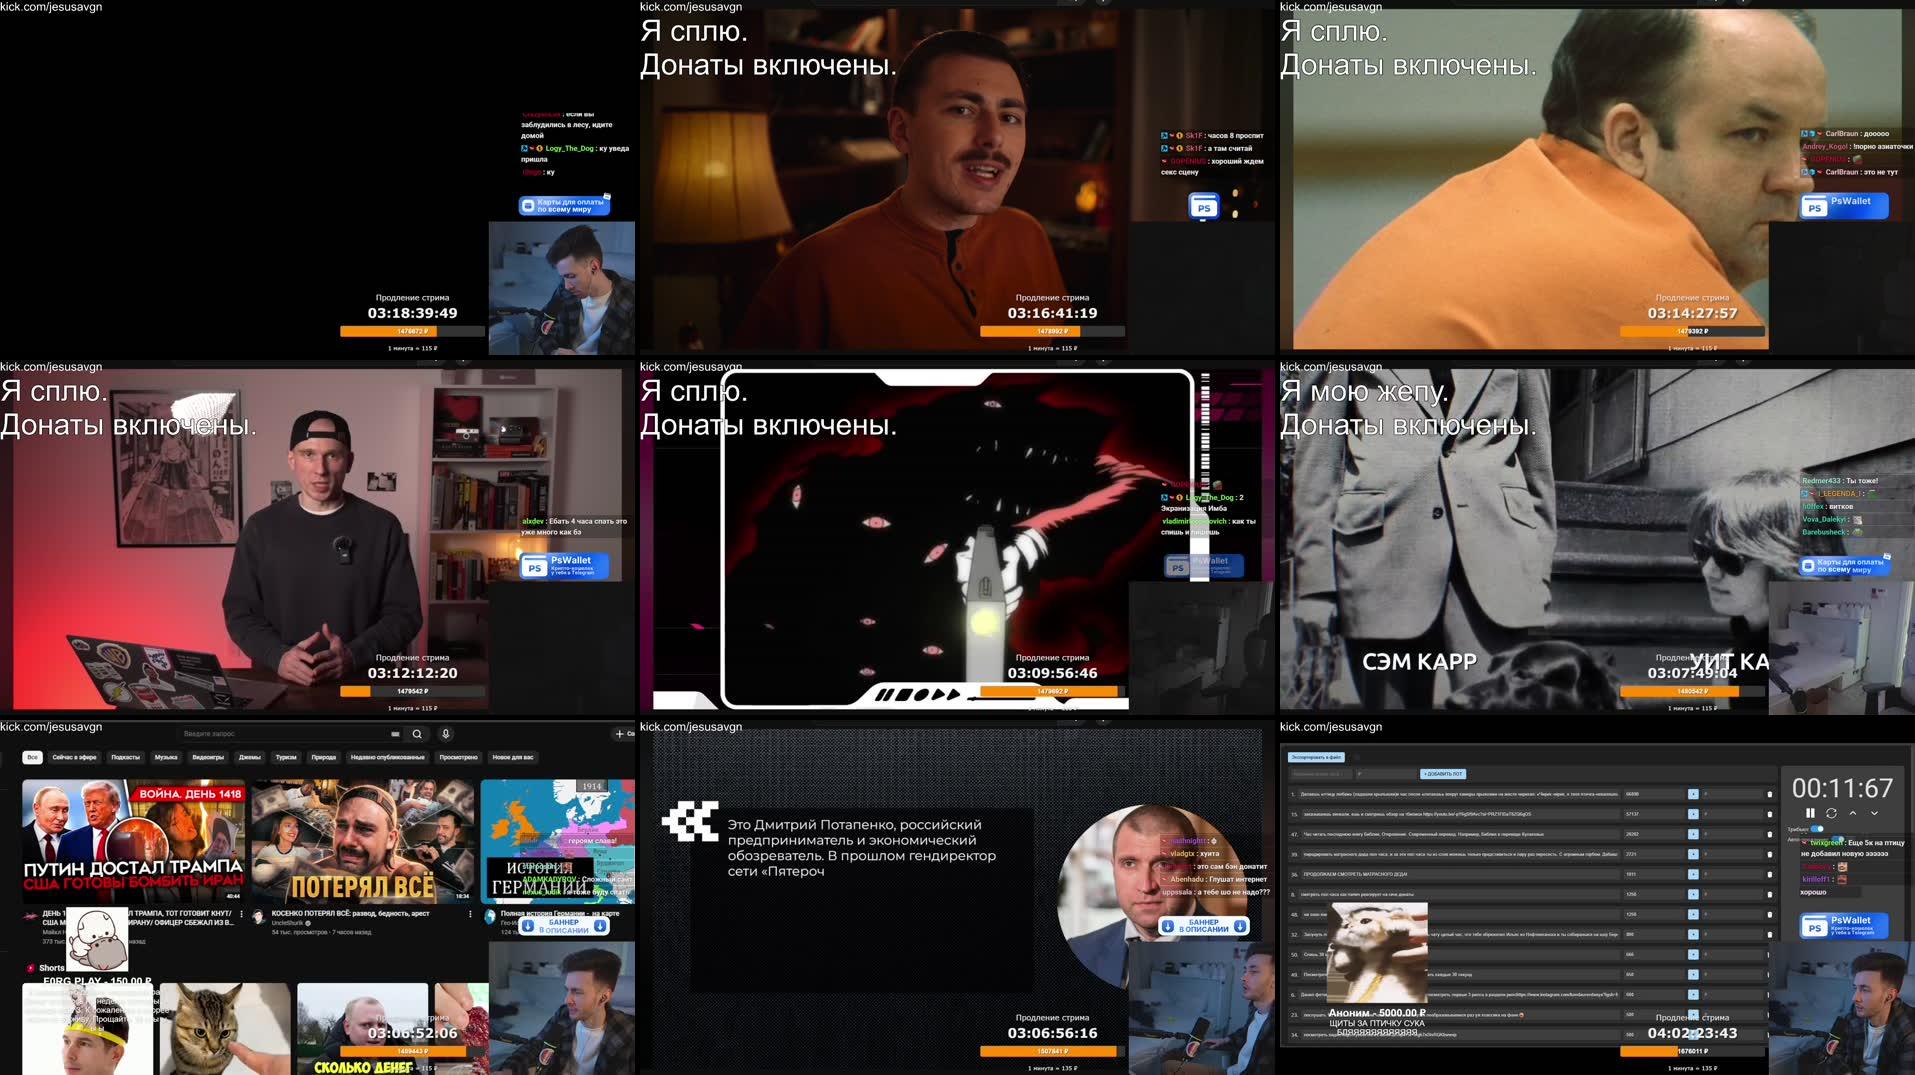1915x1075 pixels.
Task: Delete the first donation lot via trash icon
Action: click(1772, 794)
